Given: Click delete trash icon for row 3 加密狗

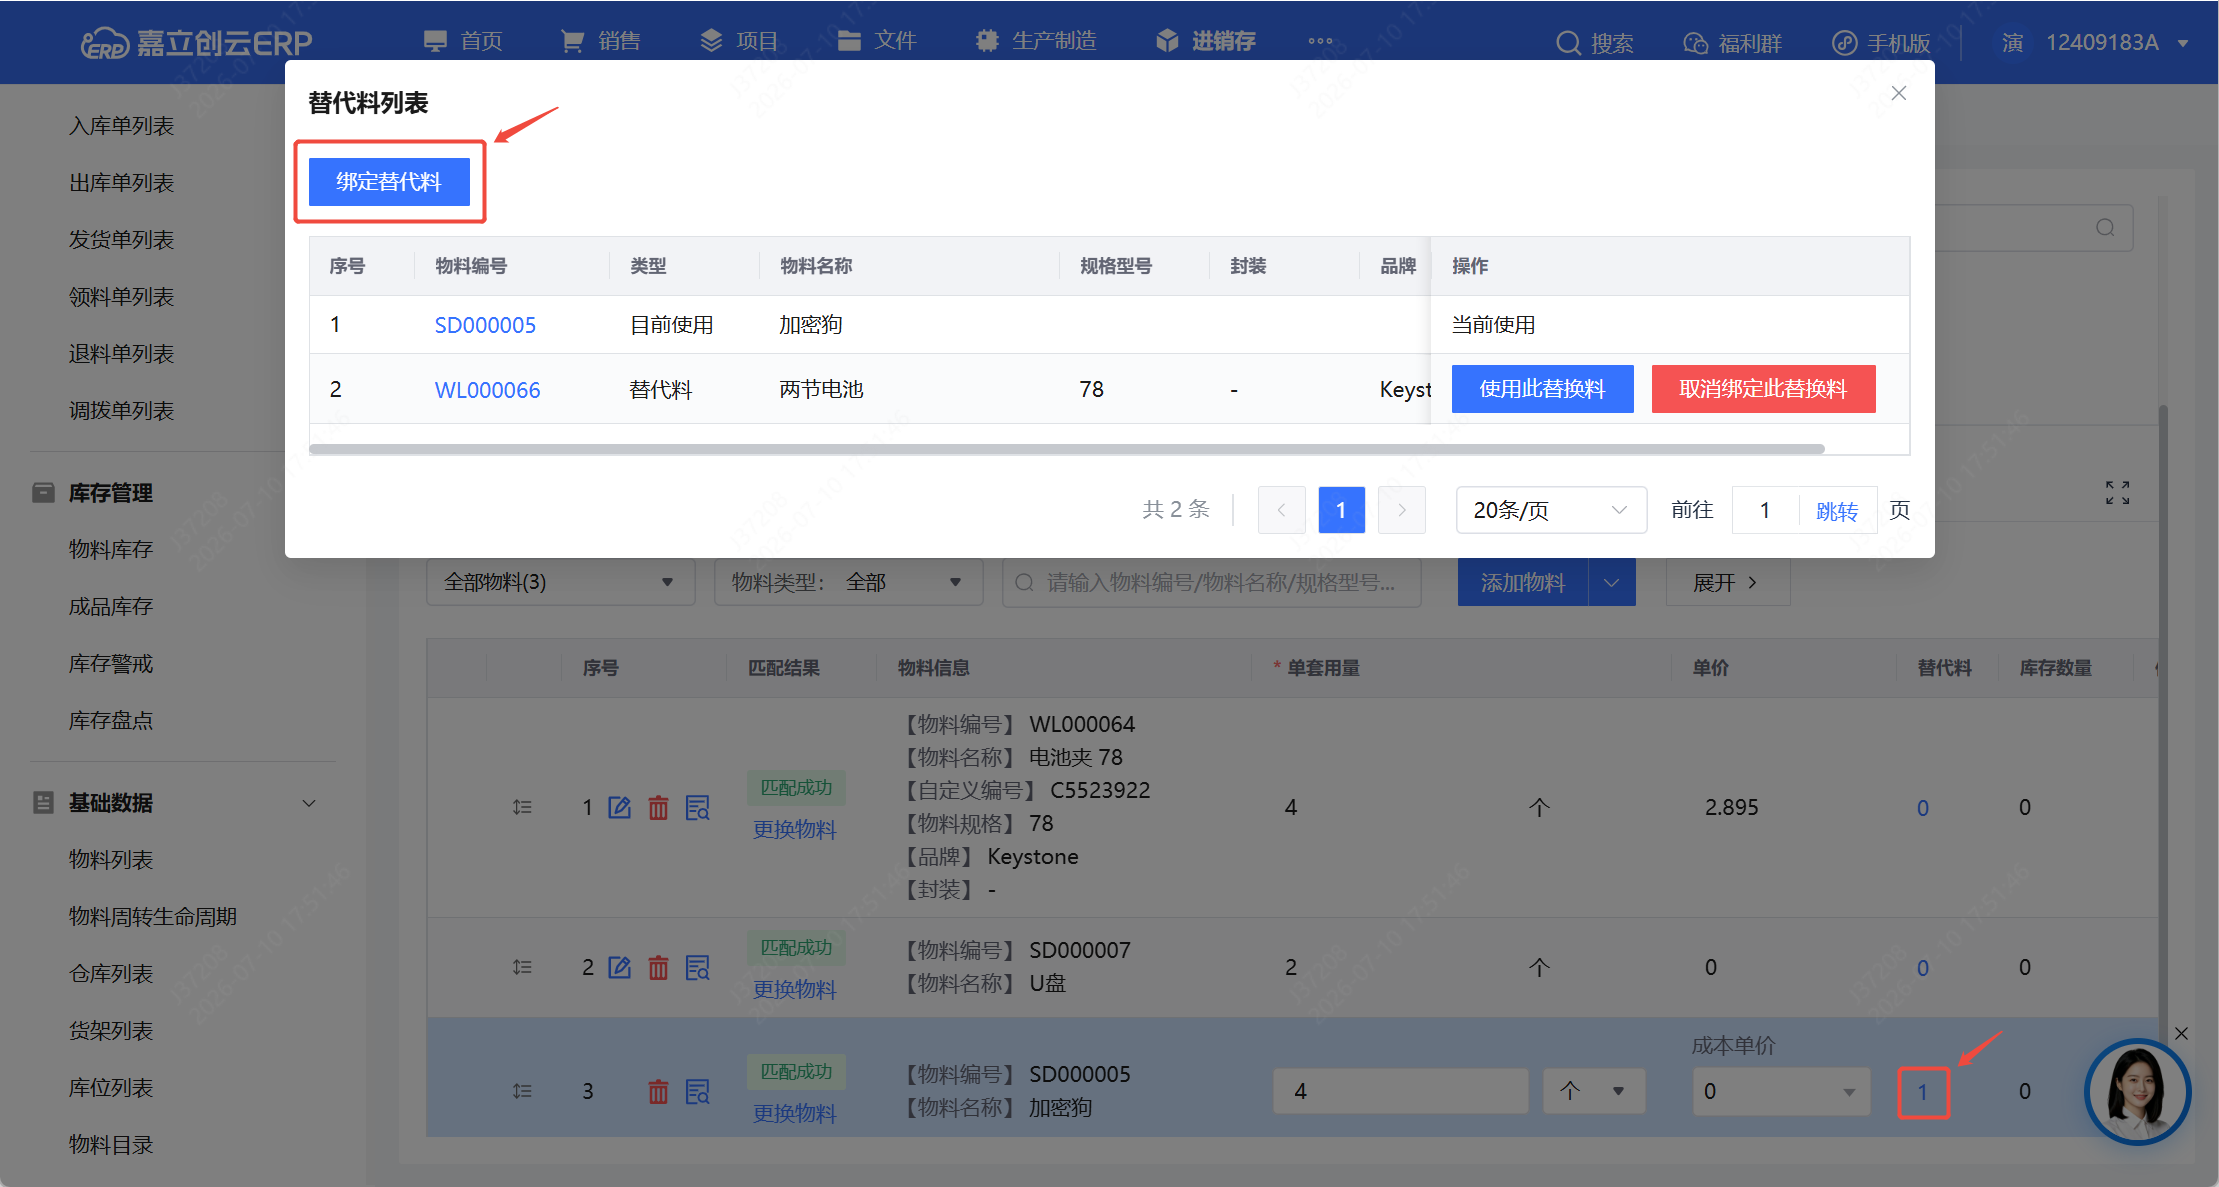Looking at the screenshot, I should point(658,1091).
